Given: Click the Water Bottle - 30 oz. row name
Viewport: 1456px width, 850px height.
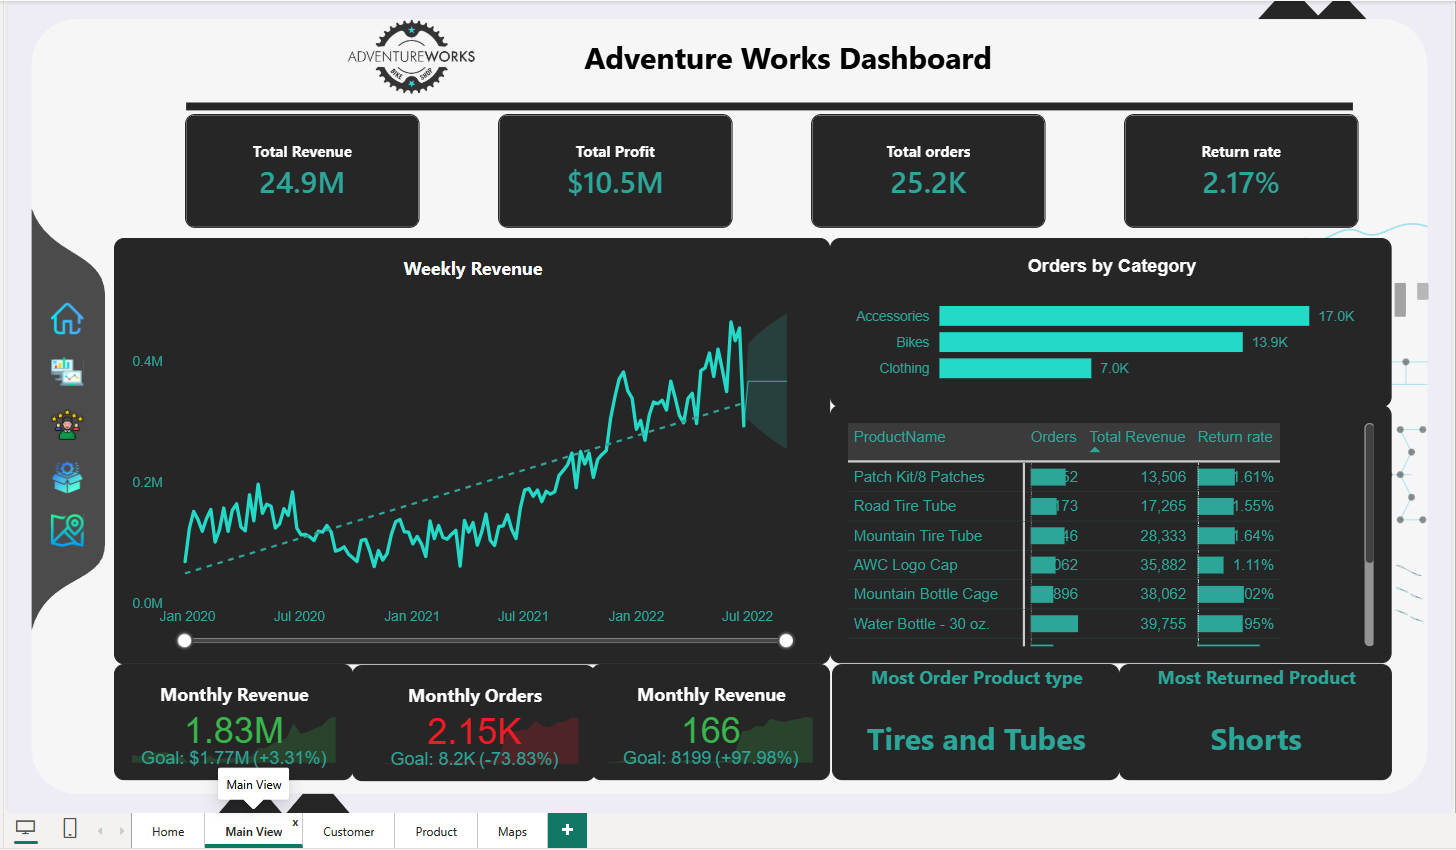Looking at the screenshot, I should click(921, 624).
